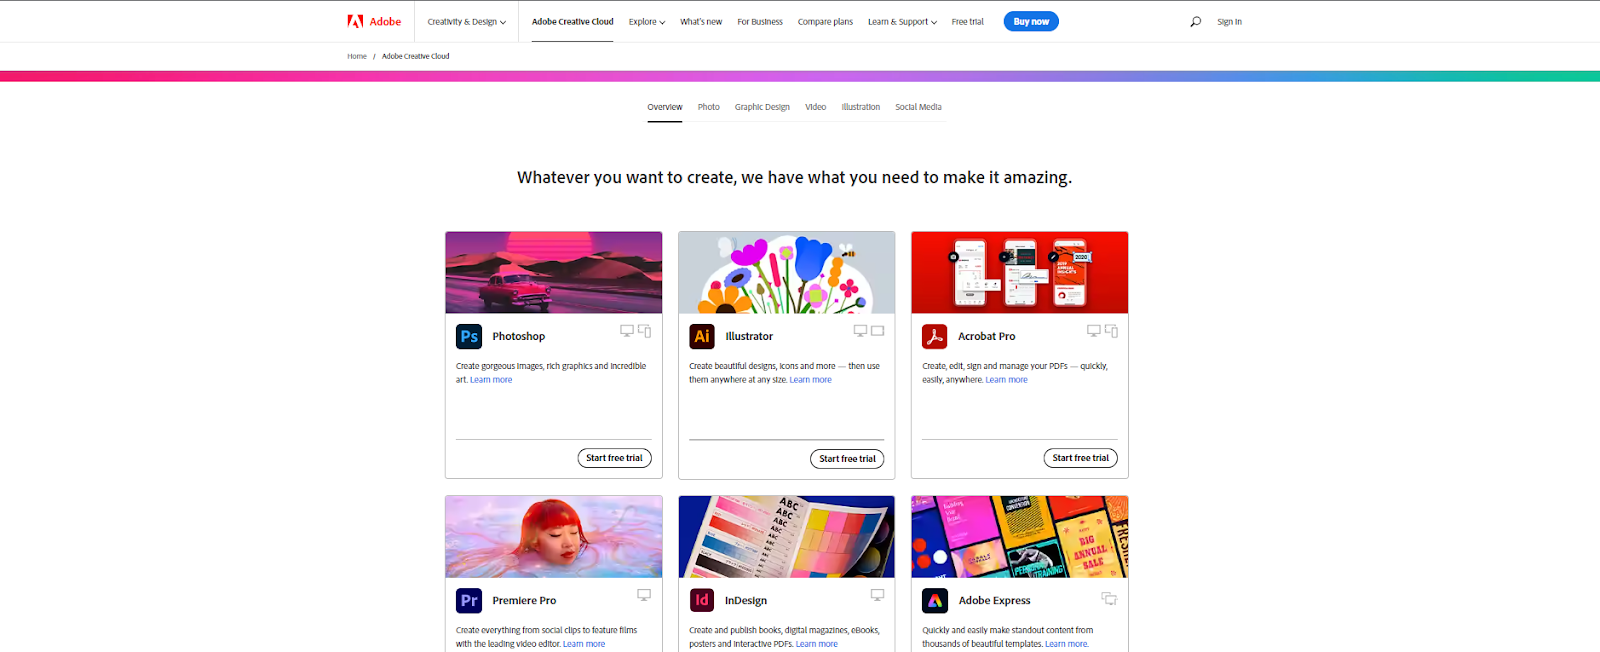Click desktop device icon on Photoshop card
This screenshot has height=652, width=1600.
[x=627, y=331]
